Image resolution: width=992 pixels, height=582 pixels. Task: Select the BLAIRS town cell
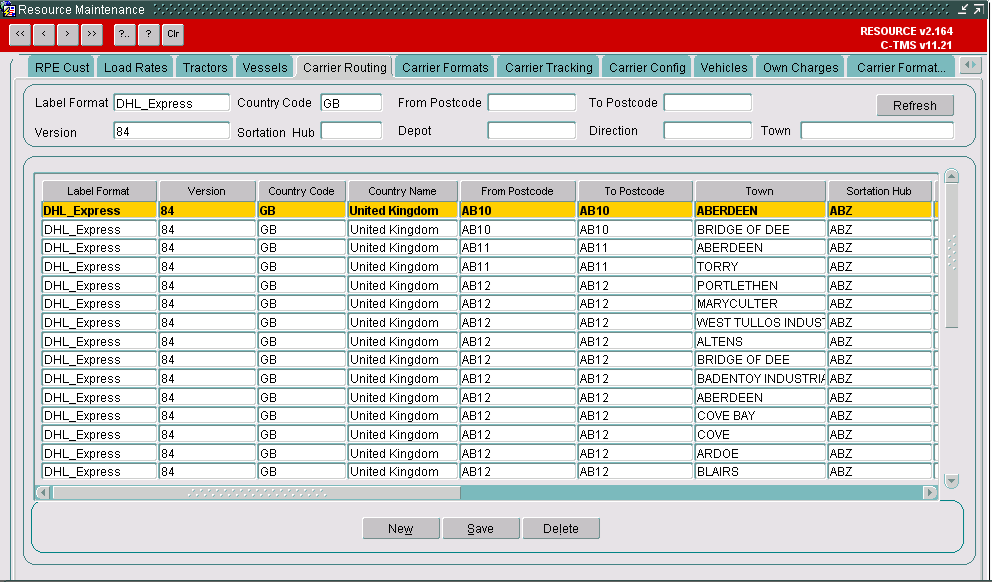click(760, 471)
